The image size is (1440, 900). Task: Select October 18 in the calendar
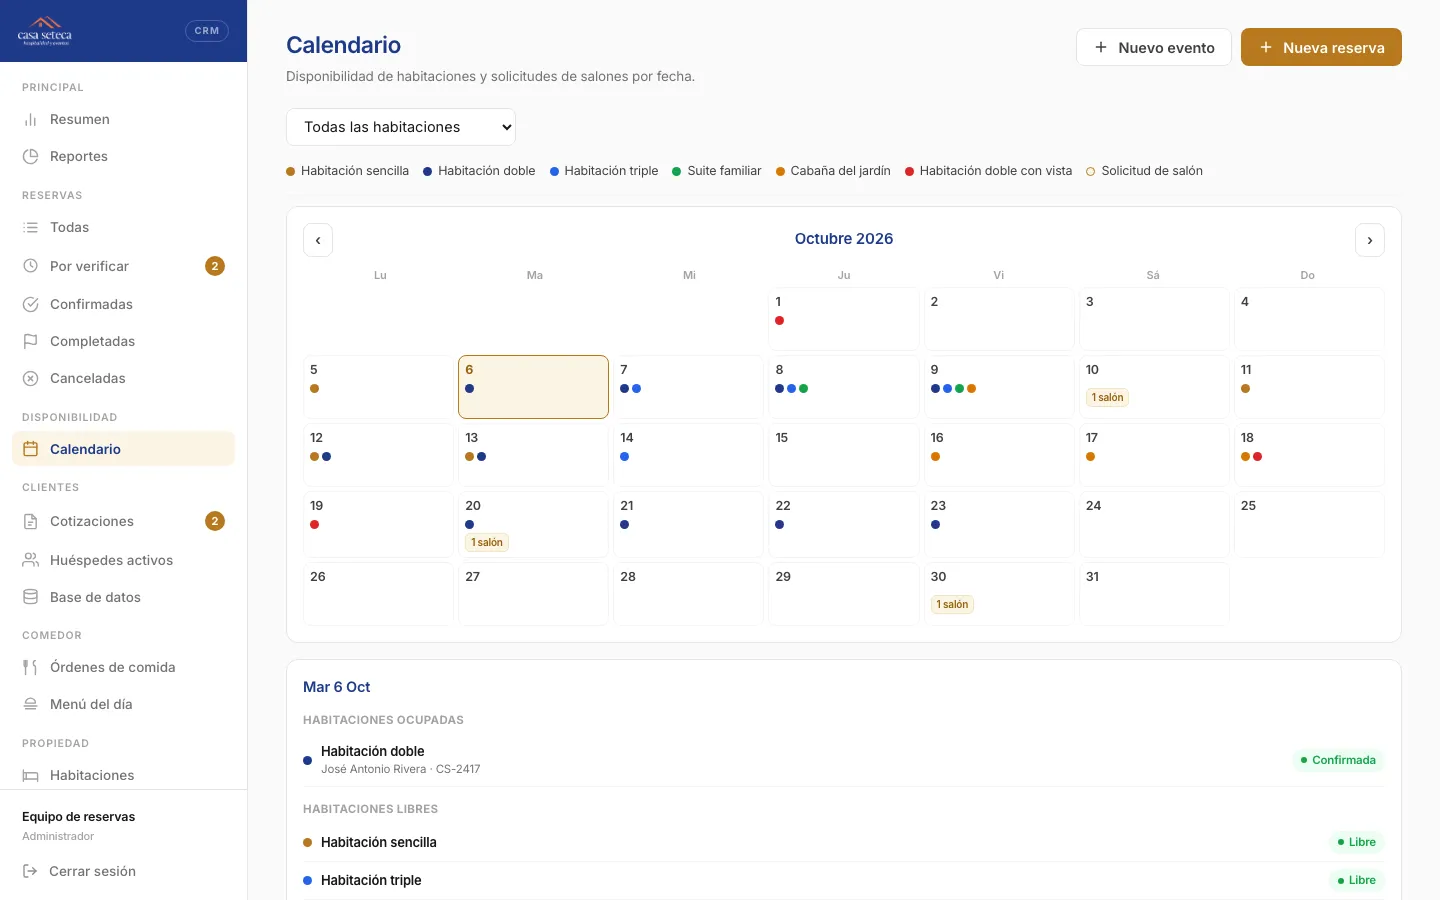[x=1309, y=455]
